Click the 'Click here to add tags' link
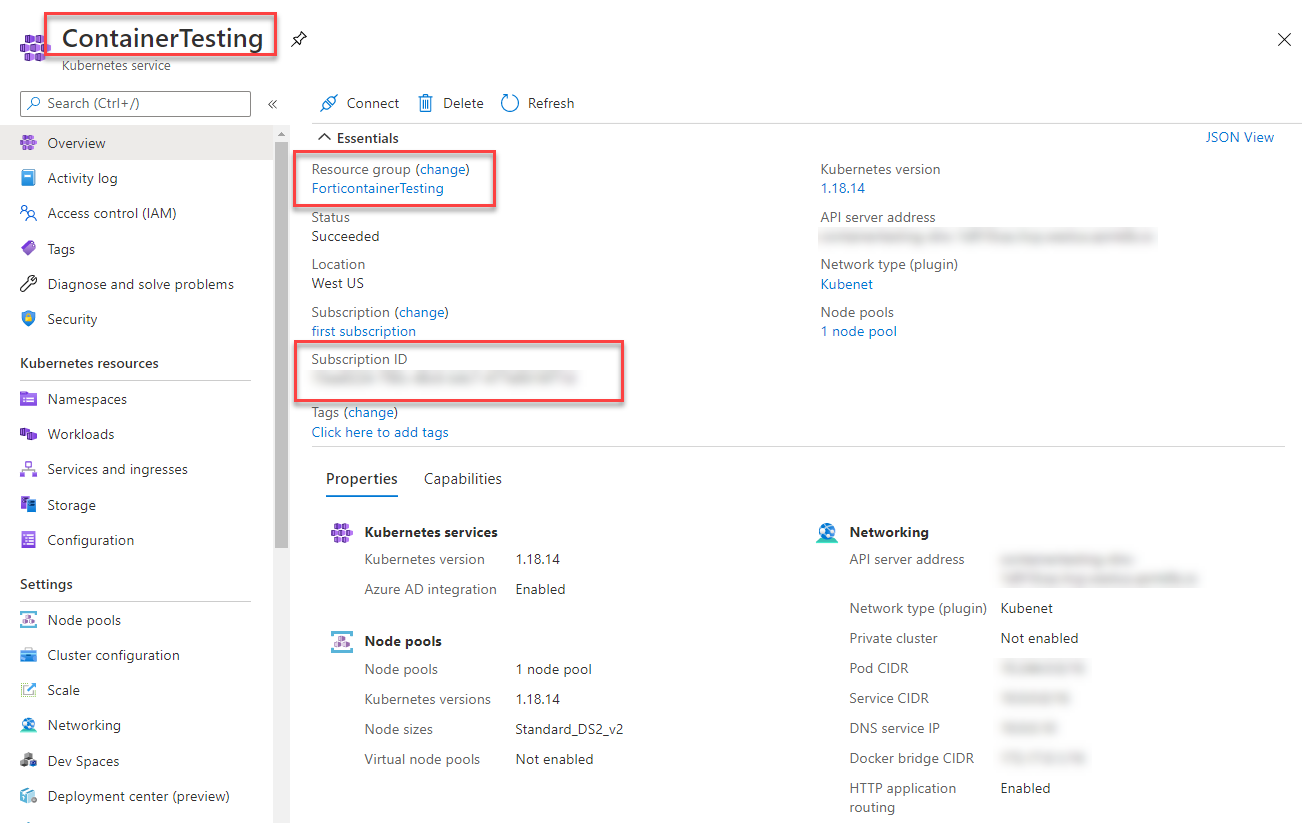This screenshot has width=1302, height=823. (x=380, y=432)
